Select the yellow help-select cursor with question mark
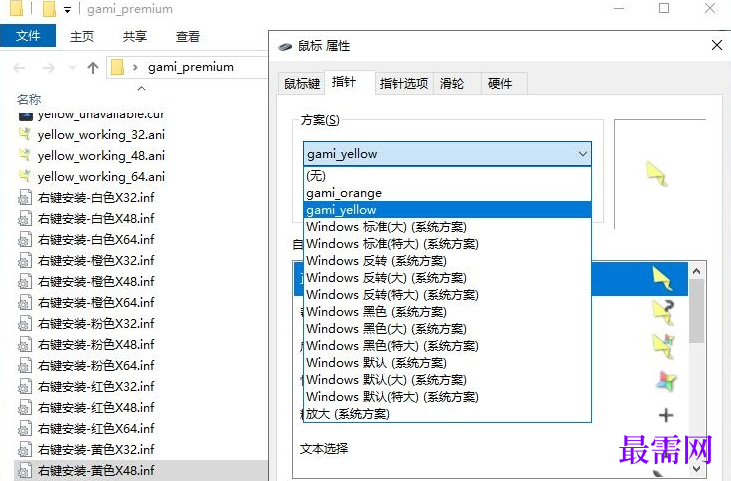 tap(664, 312)
